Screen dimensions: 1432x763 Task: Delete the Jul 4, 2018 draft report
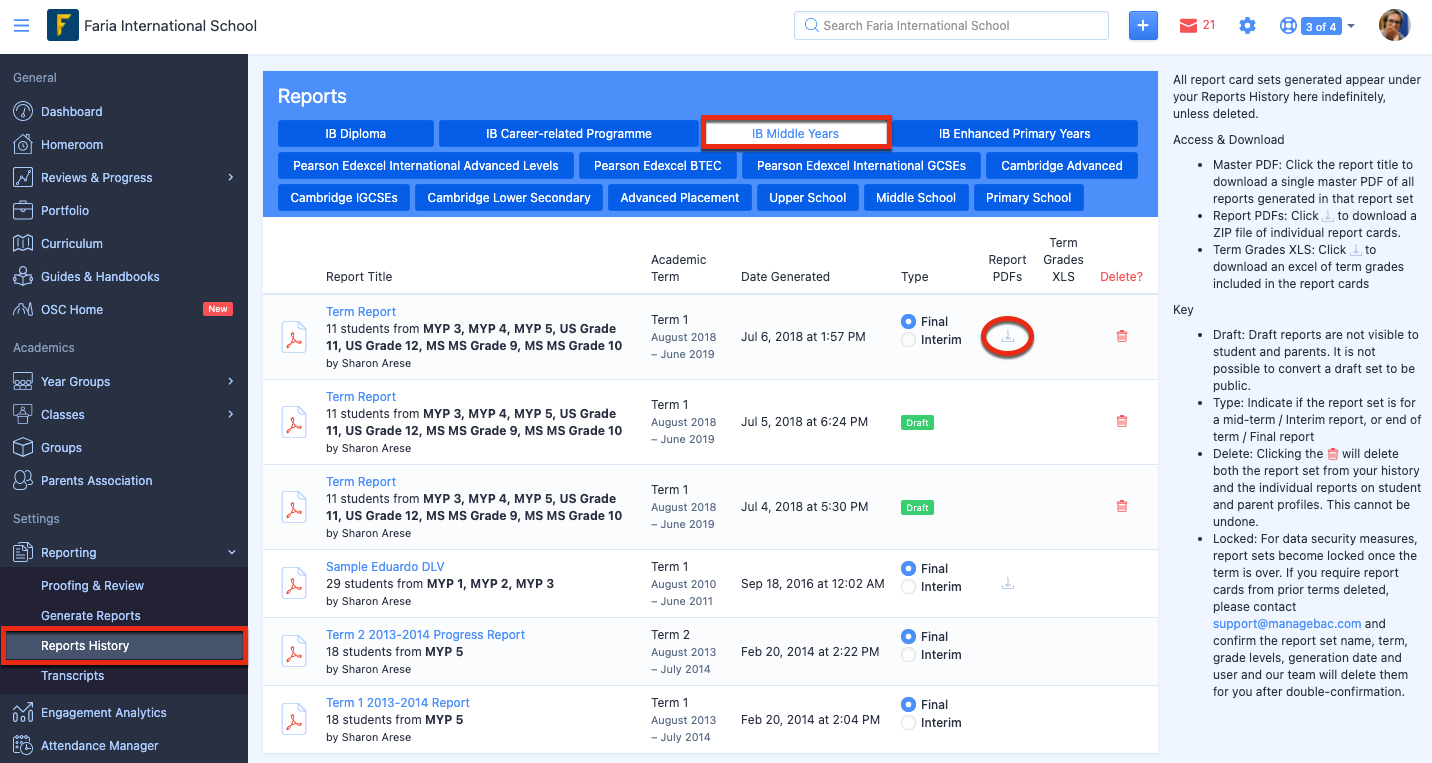(1121, 506)
